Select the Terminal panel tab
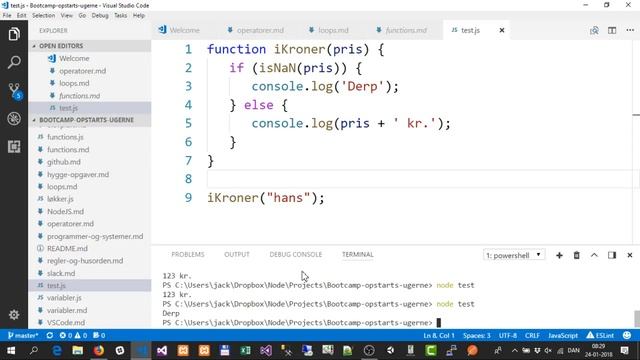 (358, 254)
